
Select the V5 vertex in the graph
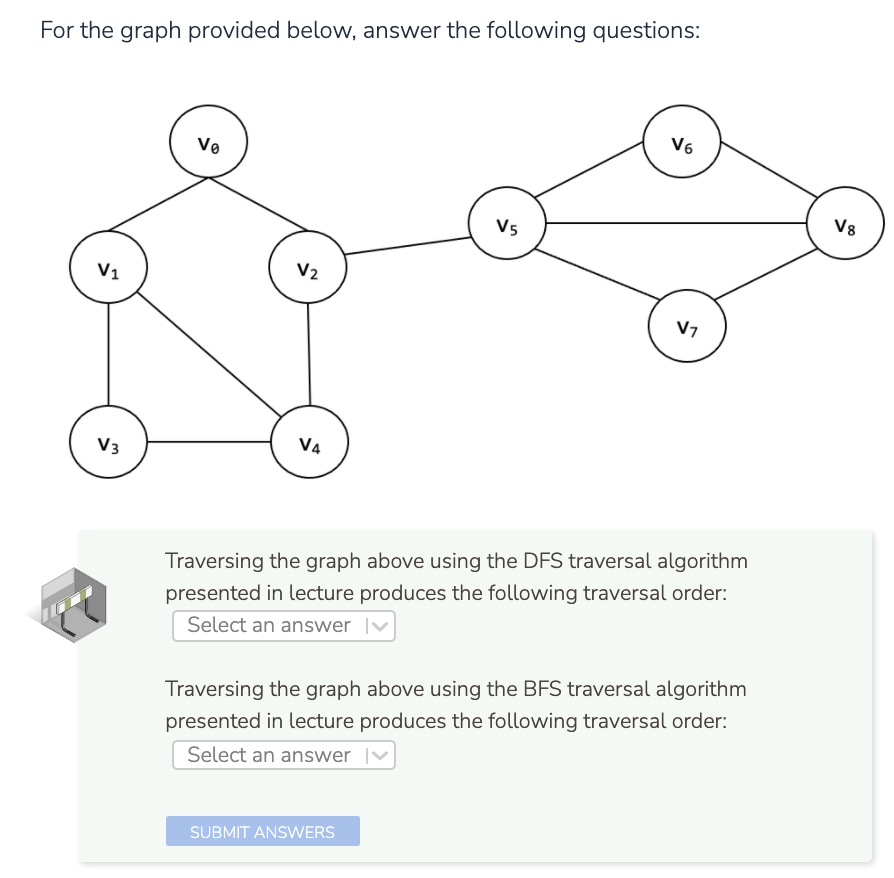[x=508, y=224]
